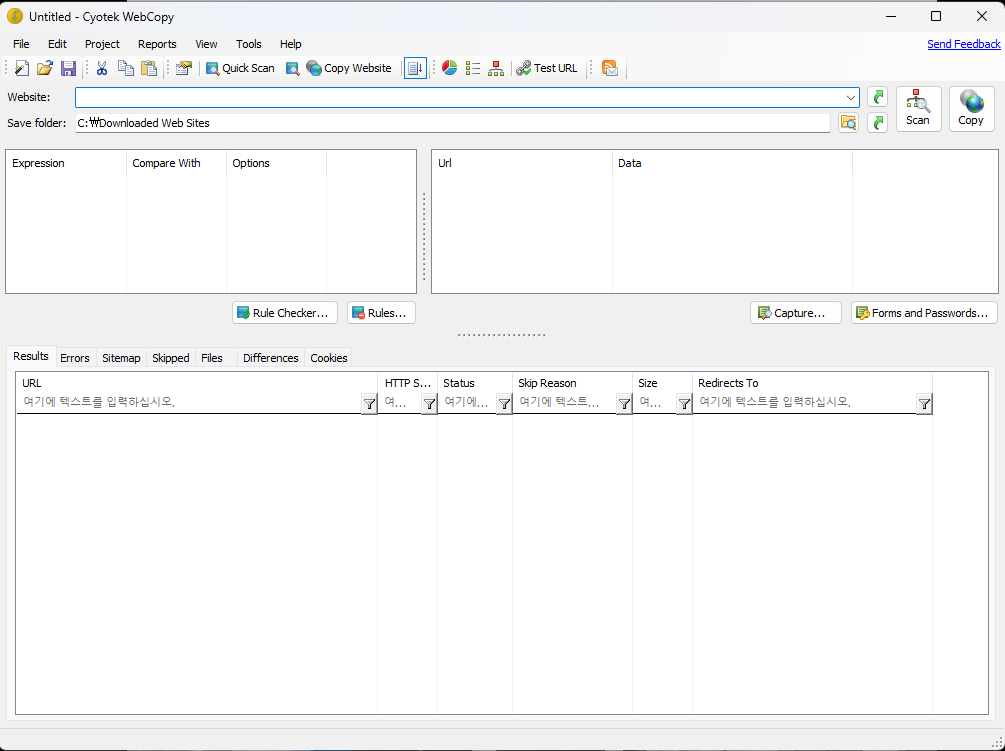Sort by the Size column header

663,383
